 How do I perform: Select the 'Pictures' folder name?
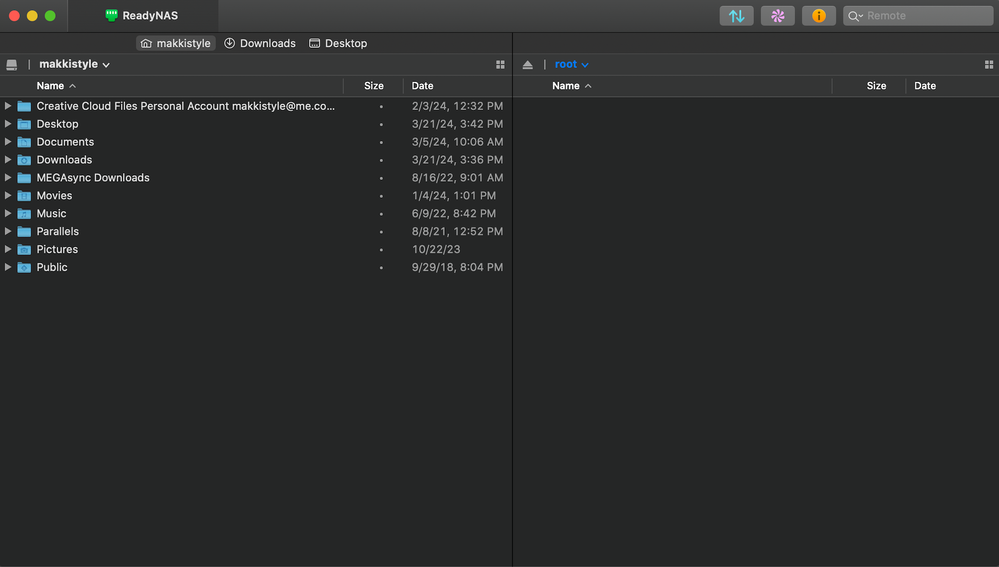coord(57,248)
